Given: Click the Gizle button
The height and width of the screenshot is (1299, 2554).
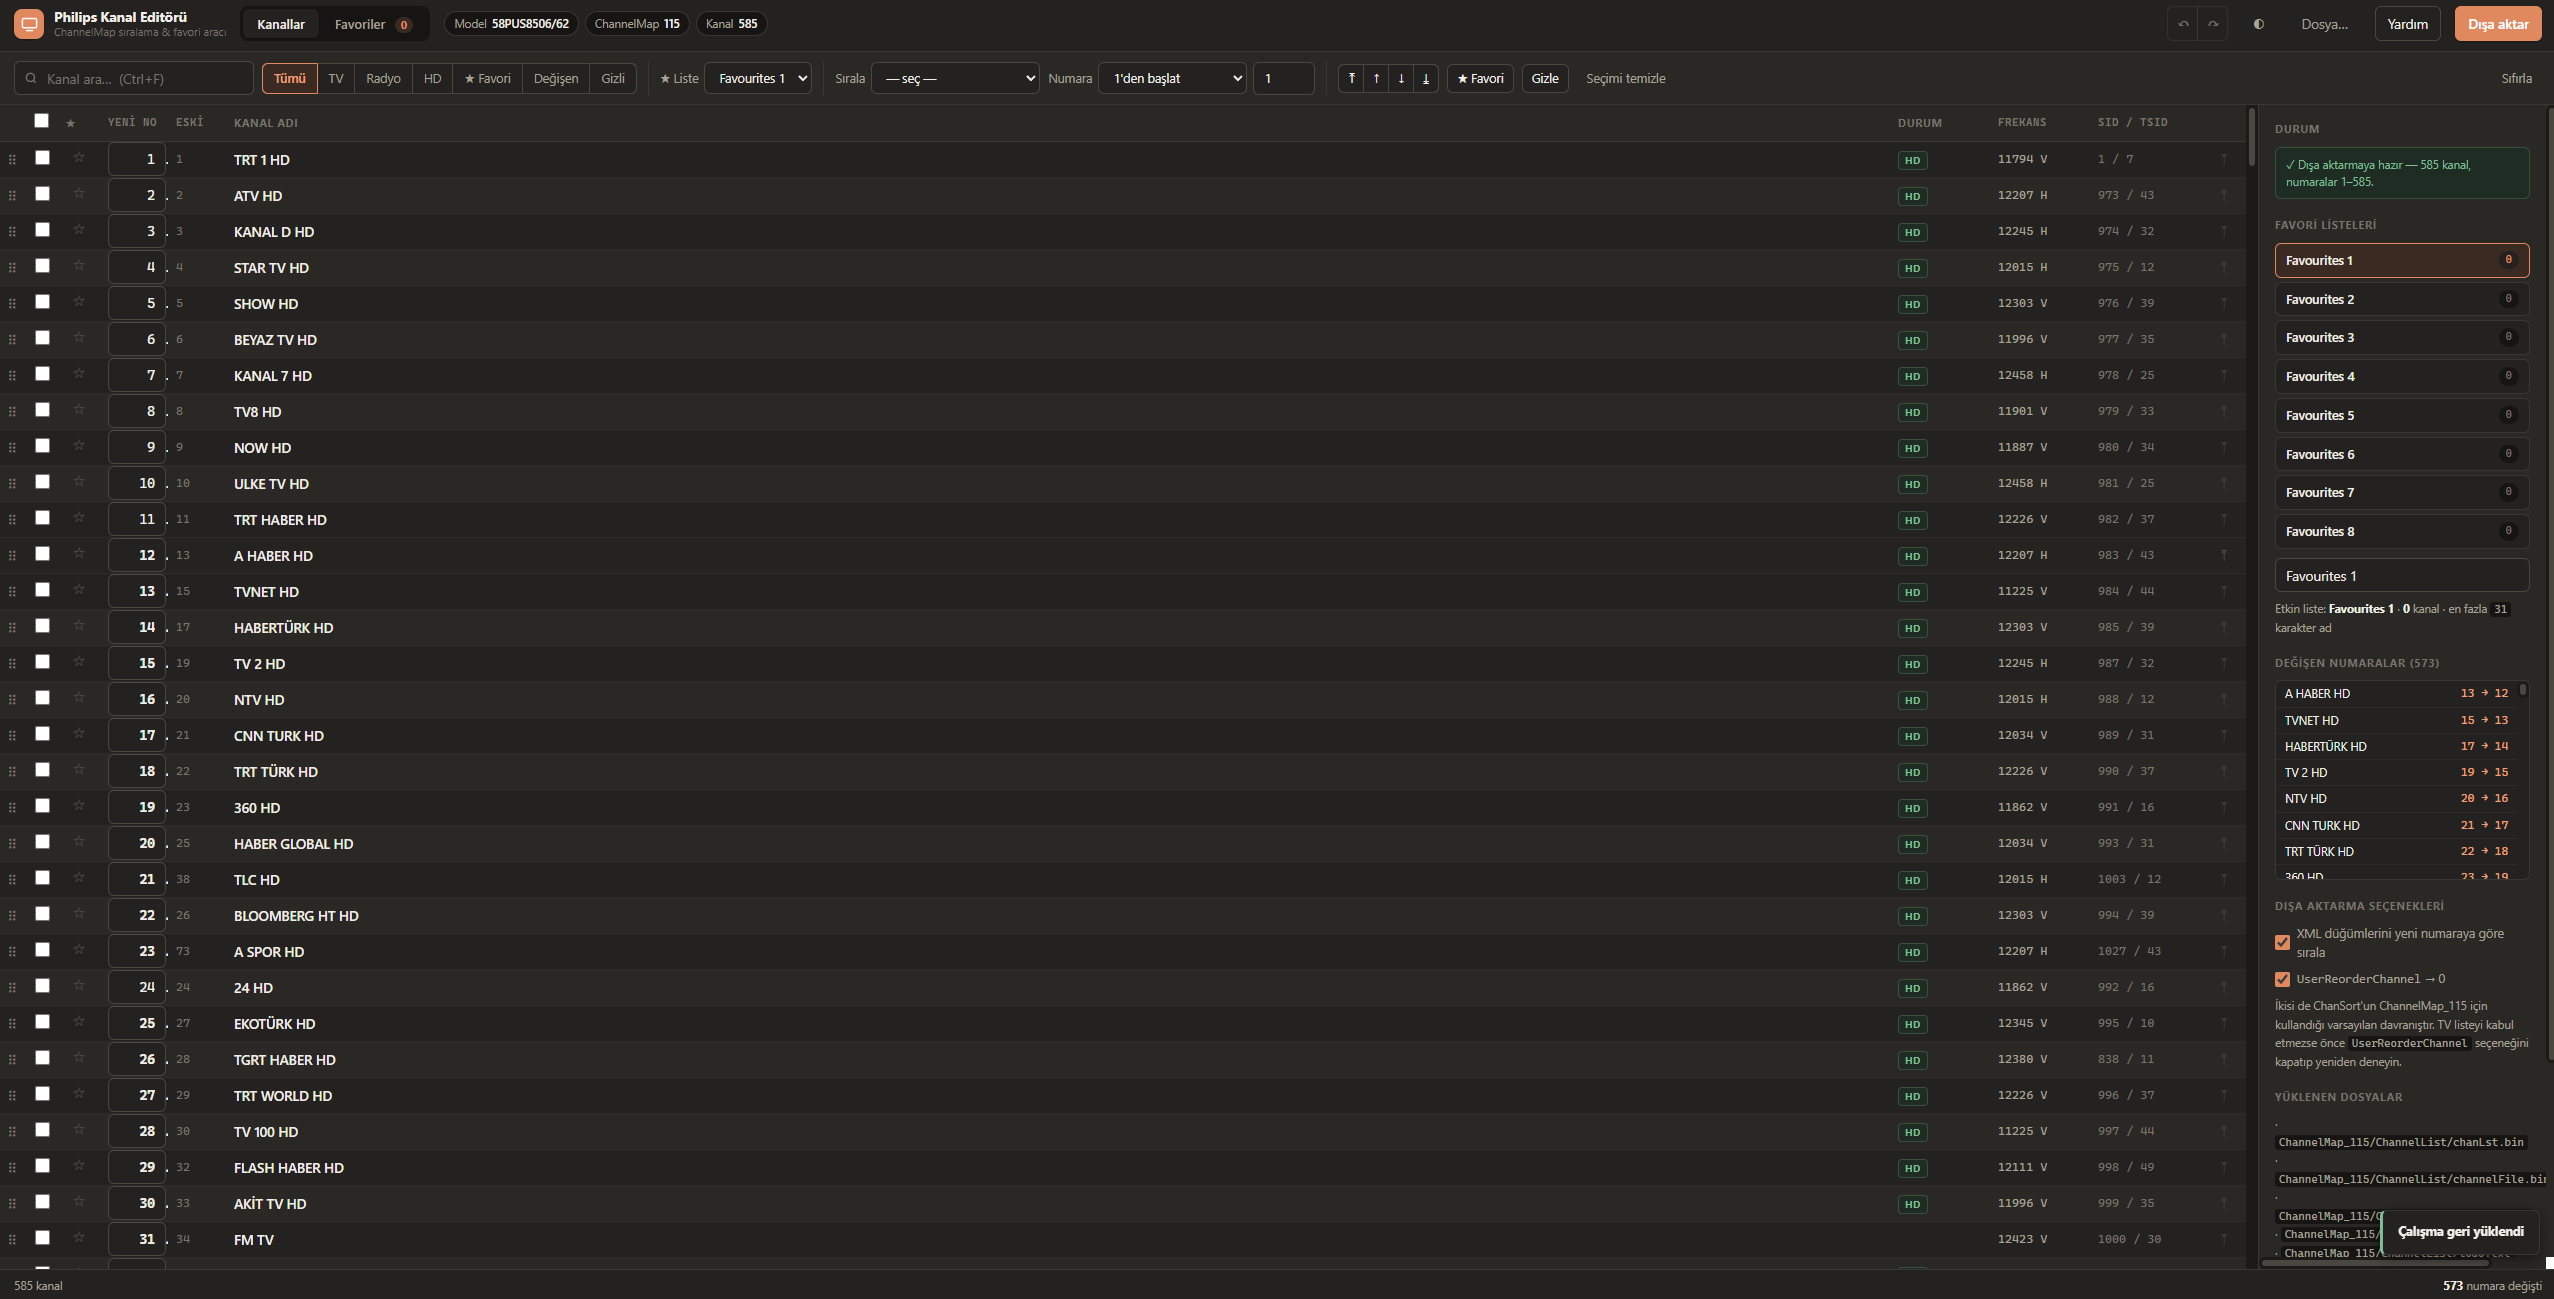Looking at the screenshot, I should pyautogui.click(x=1545, y=78).
